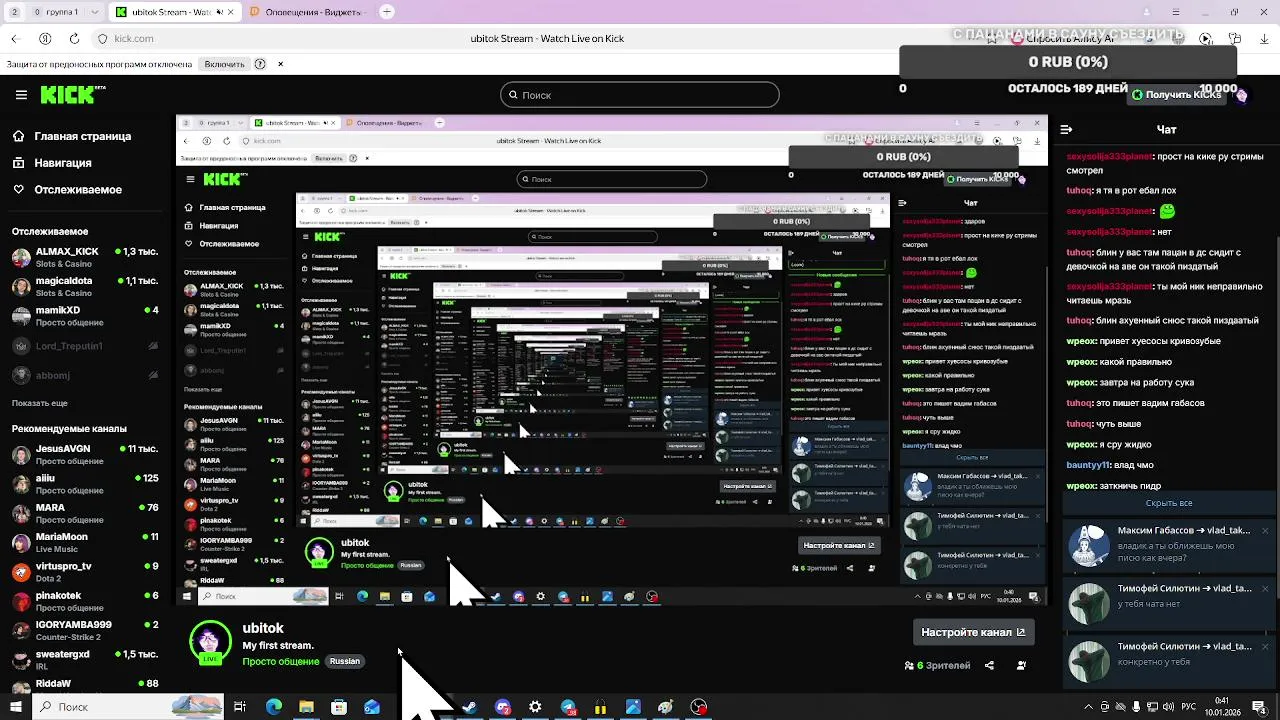
Task: Select the ubitok Stream browser tab
Action: pos(174,12)
